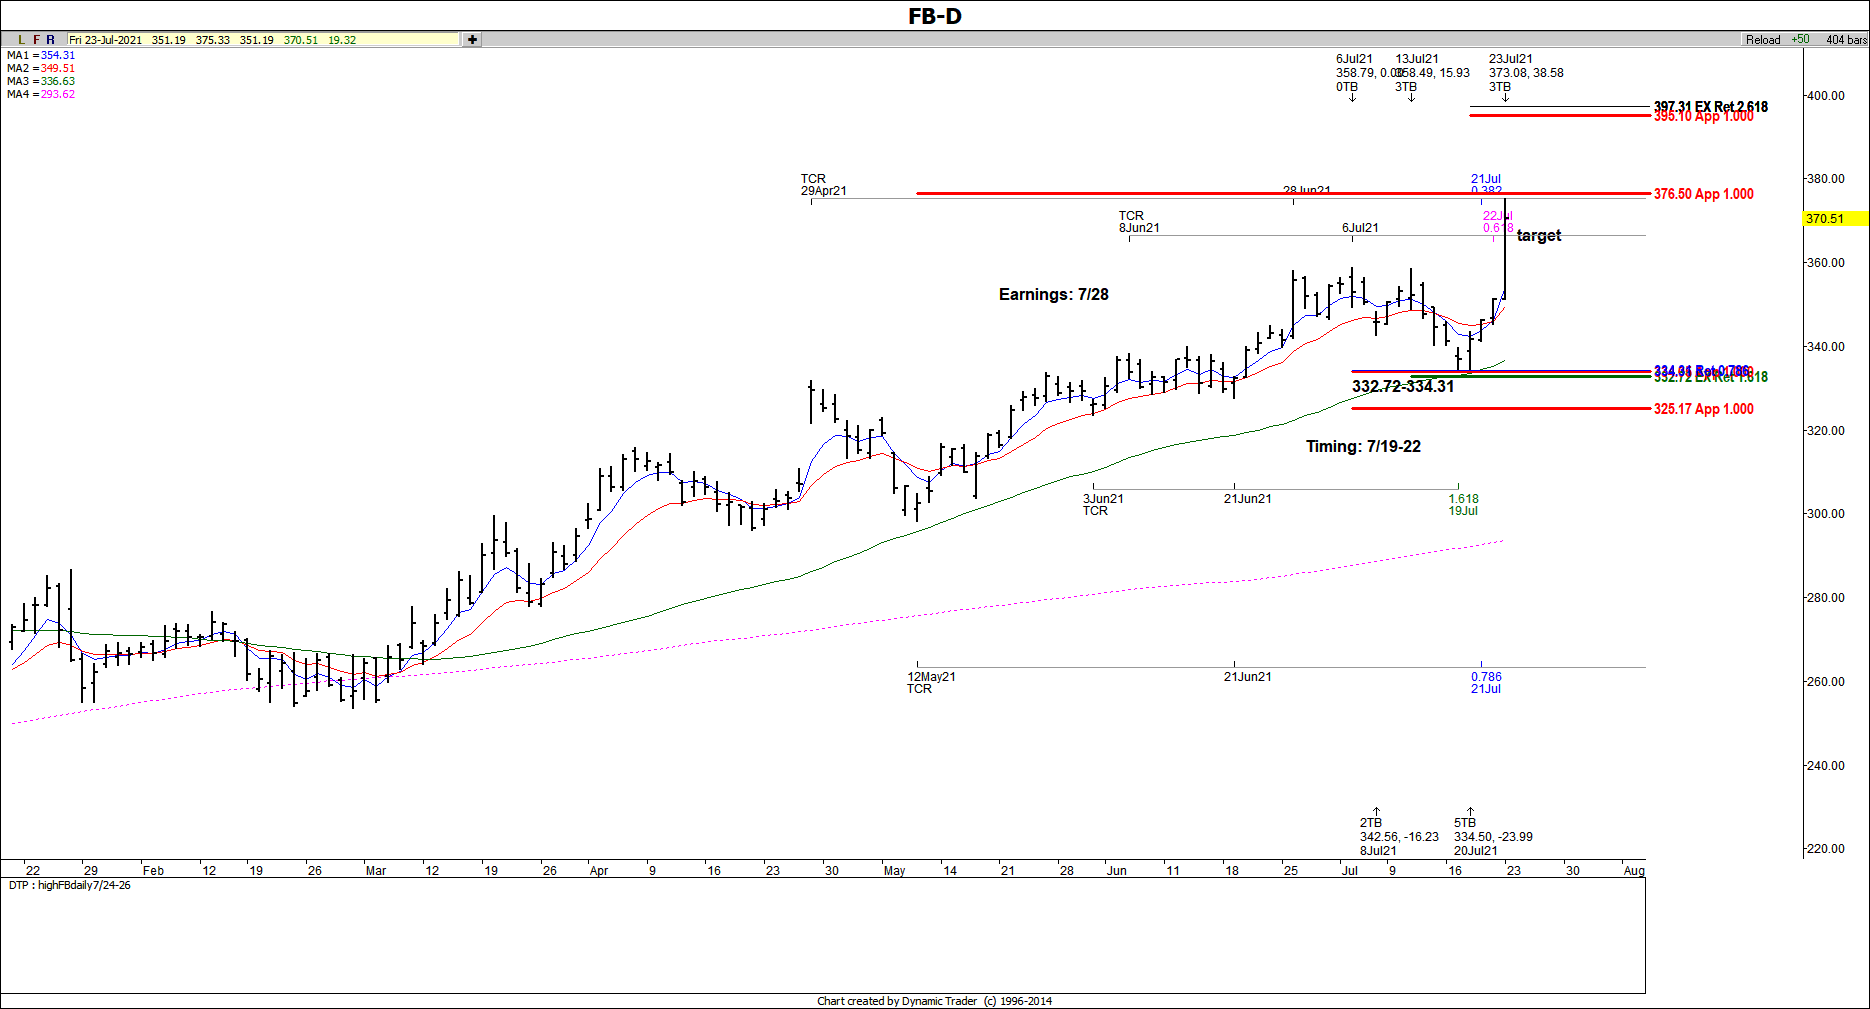Click the TCR 8Jun21 time cycle label
The image size is (1870, 1009).
point(1138,222)
